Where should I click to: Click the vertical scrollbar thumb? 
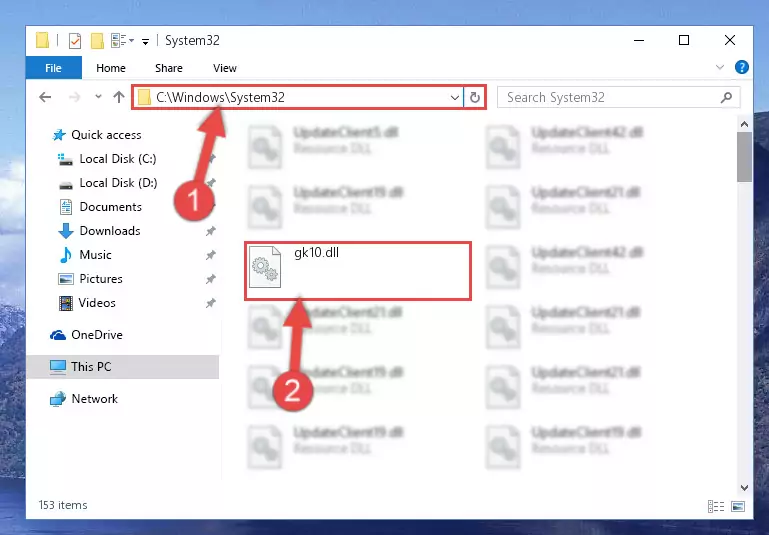pos(744,157)
